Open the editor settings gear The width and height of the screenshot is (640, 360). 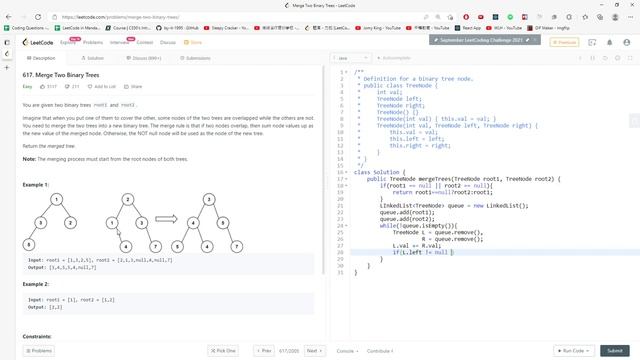click(618, 58)
